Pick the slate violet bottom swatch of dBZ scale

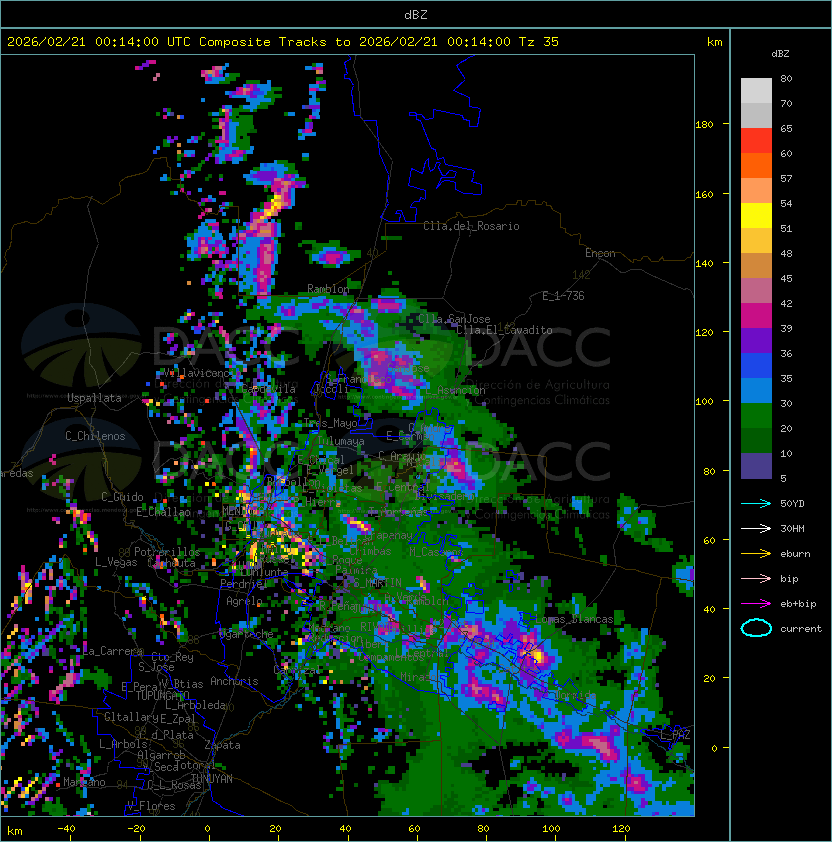point(756,466)
